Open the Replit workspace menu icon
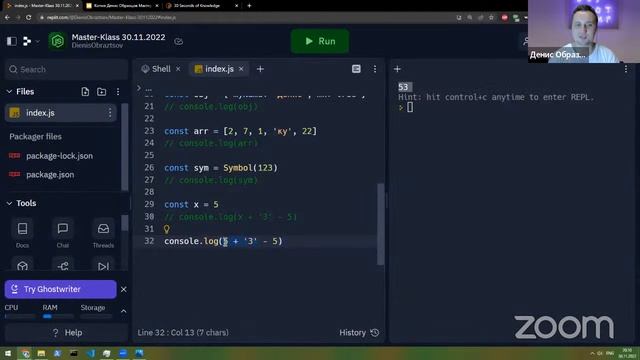Image resolution: width=640 pixels, height=360 pixels. coord(27,41)
